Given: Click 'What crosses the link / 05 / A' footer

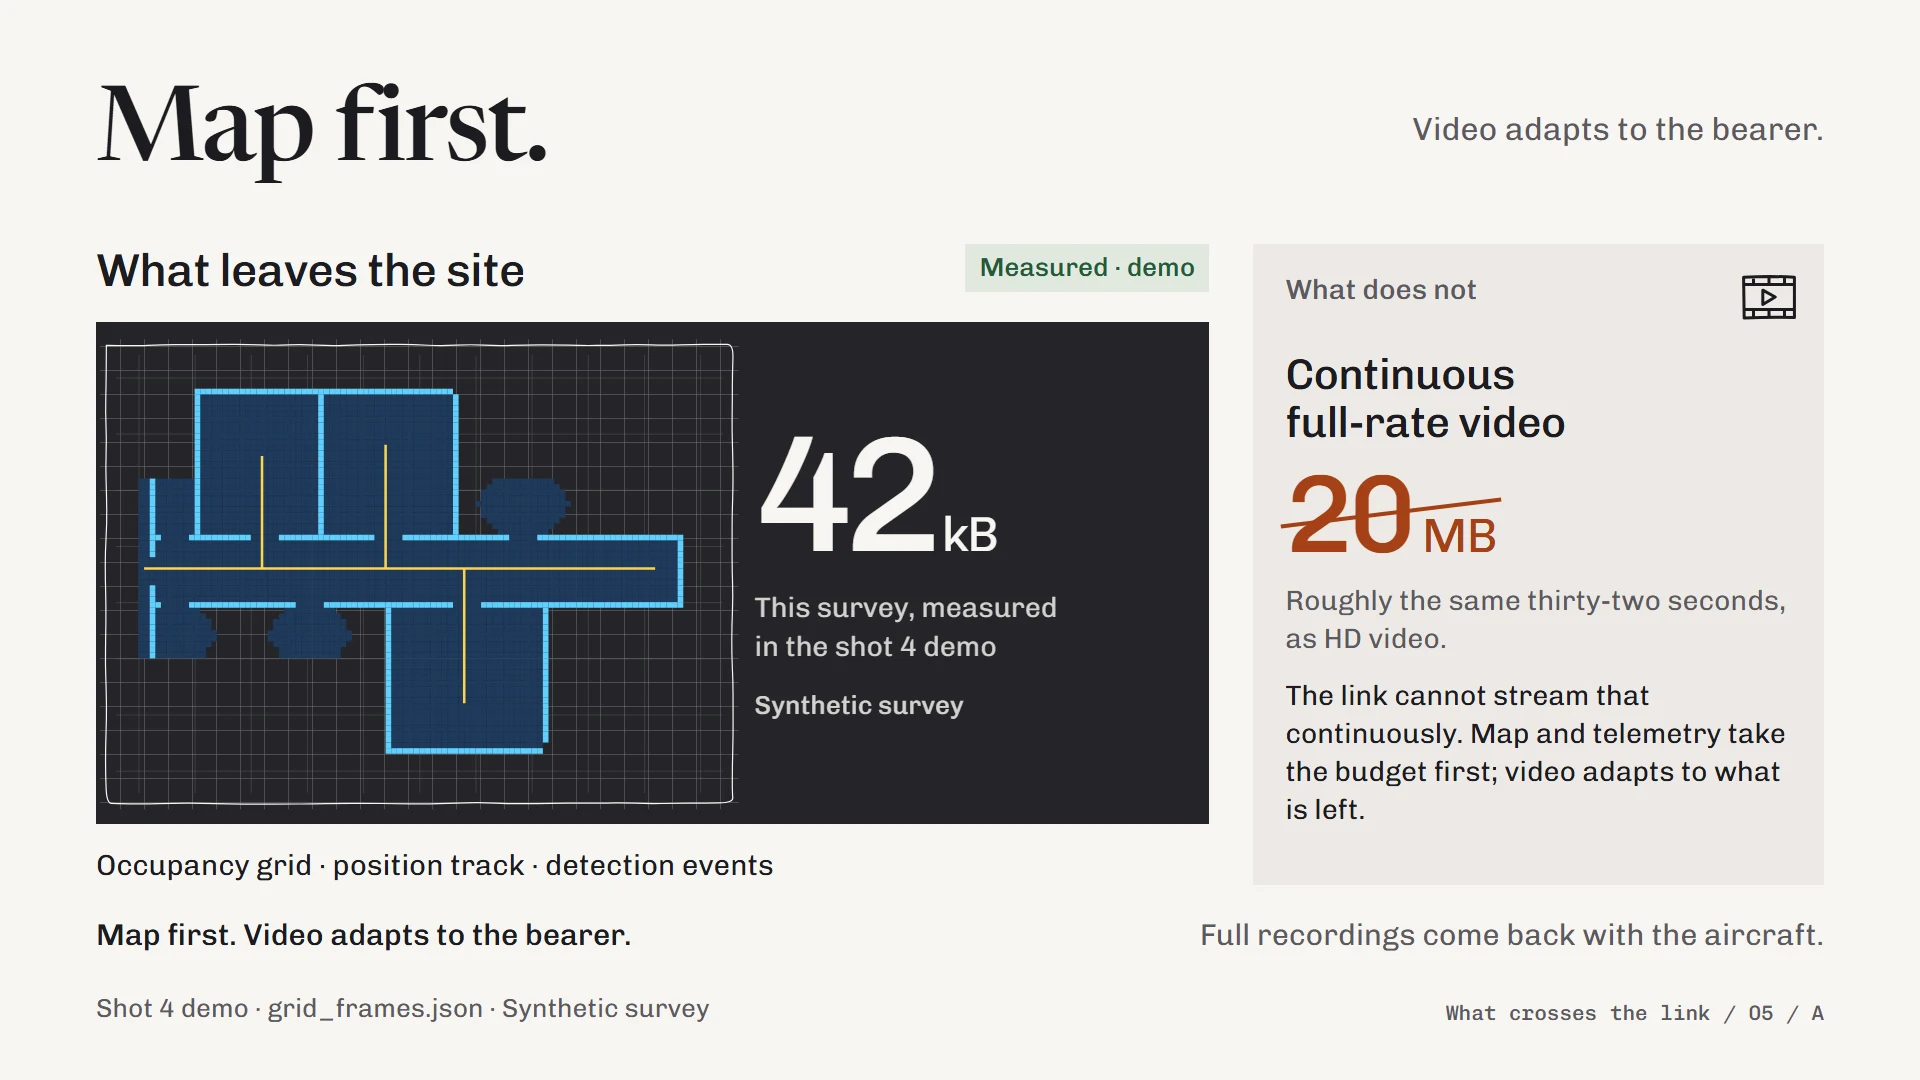Looking at the screenshot, I should click(1634, 1013).
